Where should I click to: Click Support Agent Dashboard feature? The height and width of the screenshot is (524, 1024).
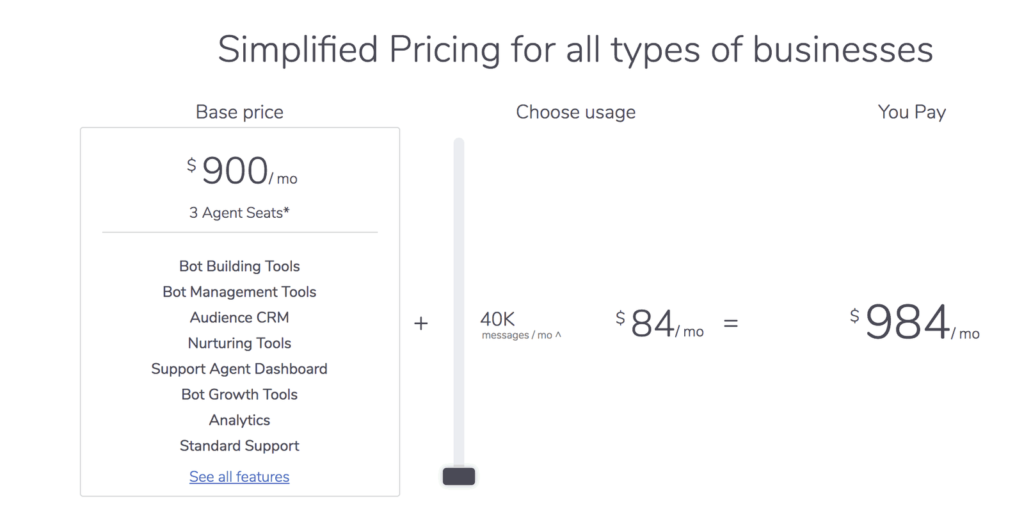click(239, 369)
